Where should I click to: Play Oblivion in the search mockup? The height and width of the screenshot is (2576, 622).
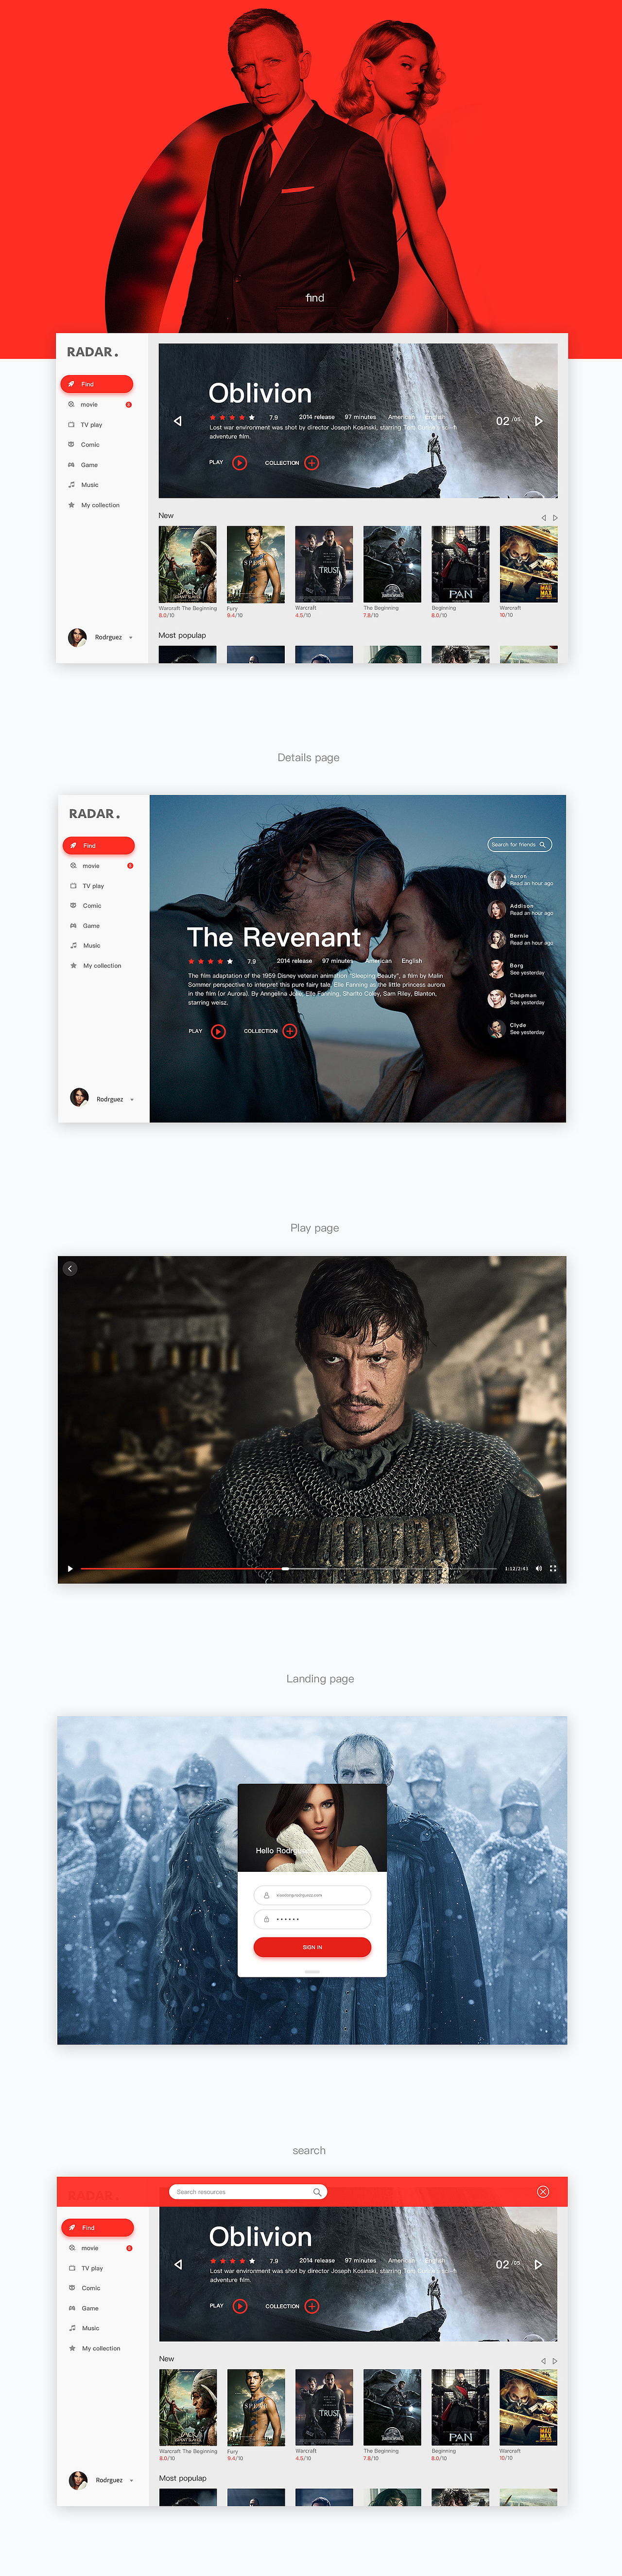(240, 2306)
